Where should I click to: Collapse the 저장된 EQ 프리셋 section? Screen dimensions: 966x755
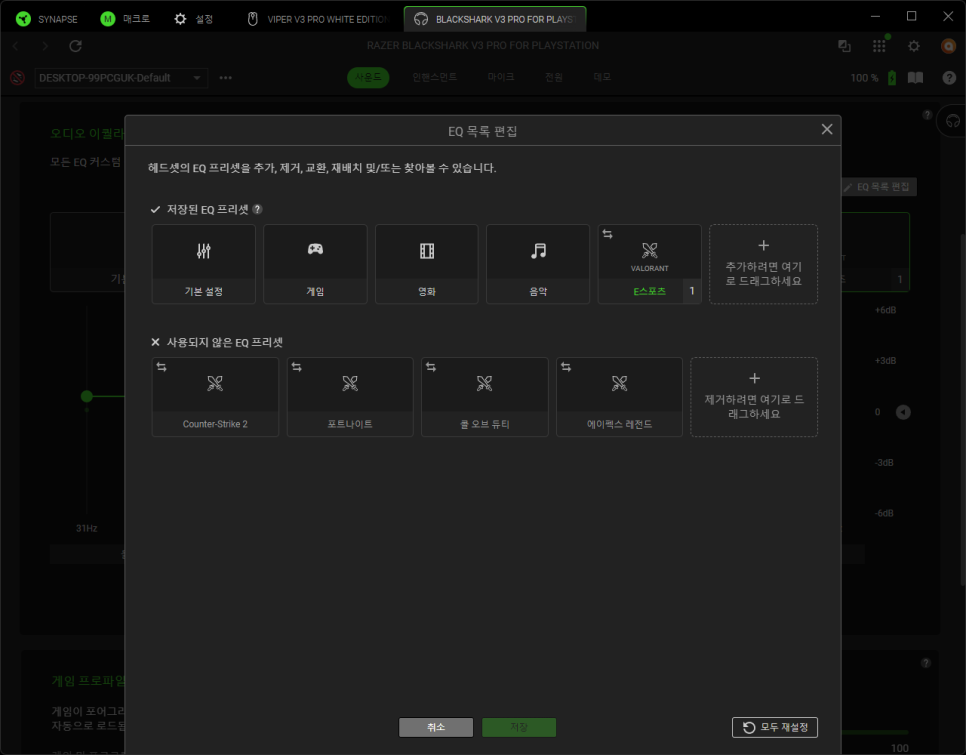tap(155, 210)
